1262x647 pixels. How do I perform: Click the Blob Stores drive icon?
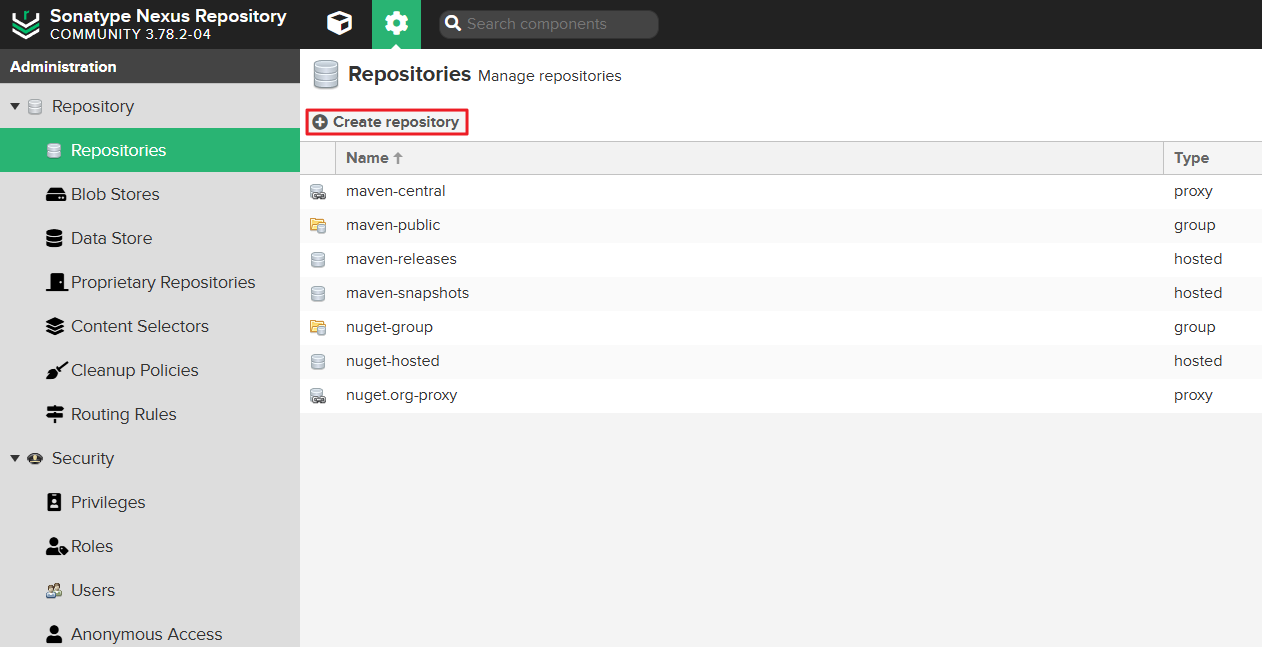point(56,194)
